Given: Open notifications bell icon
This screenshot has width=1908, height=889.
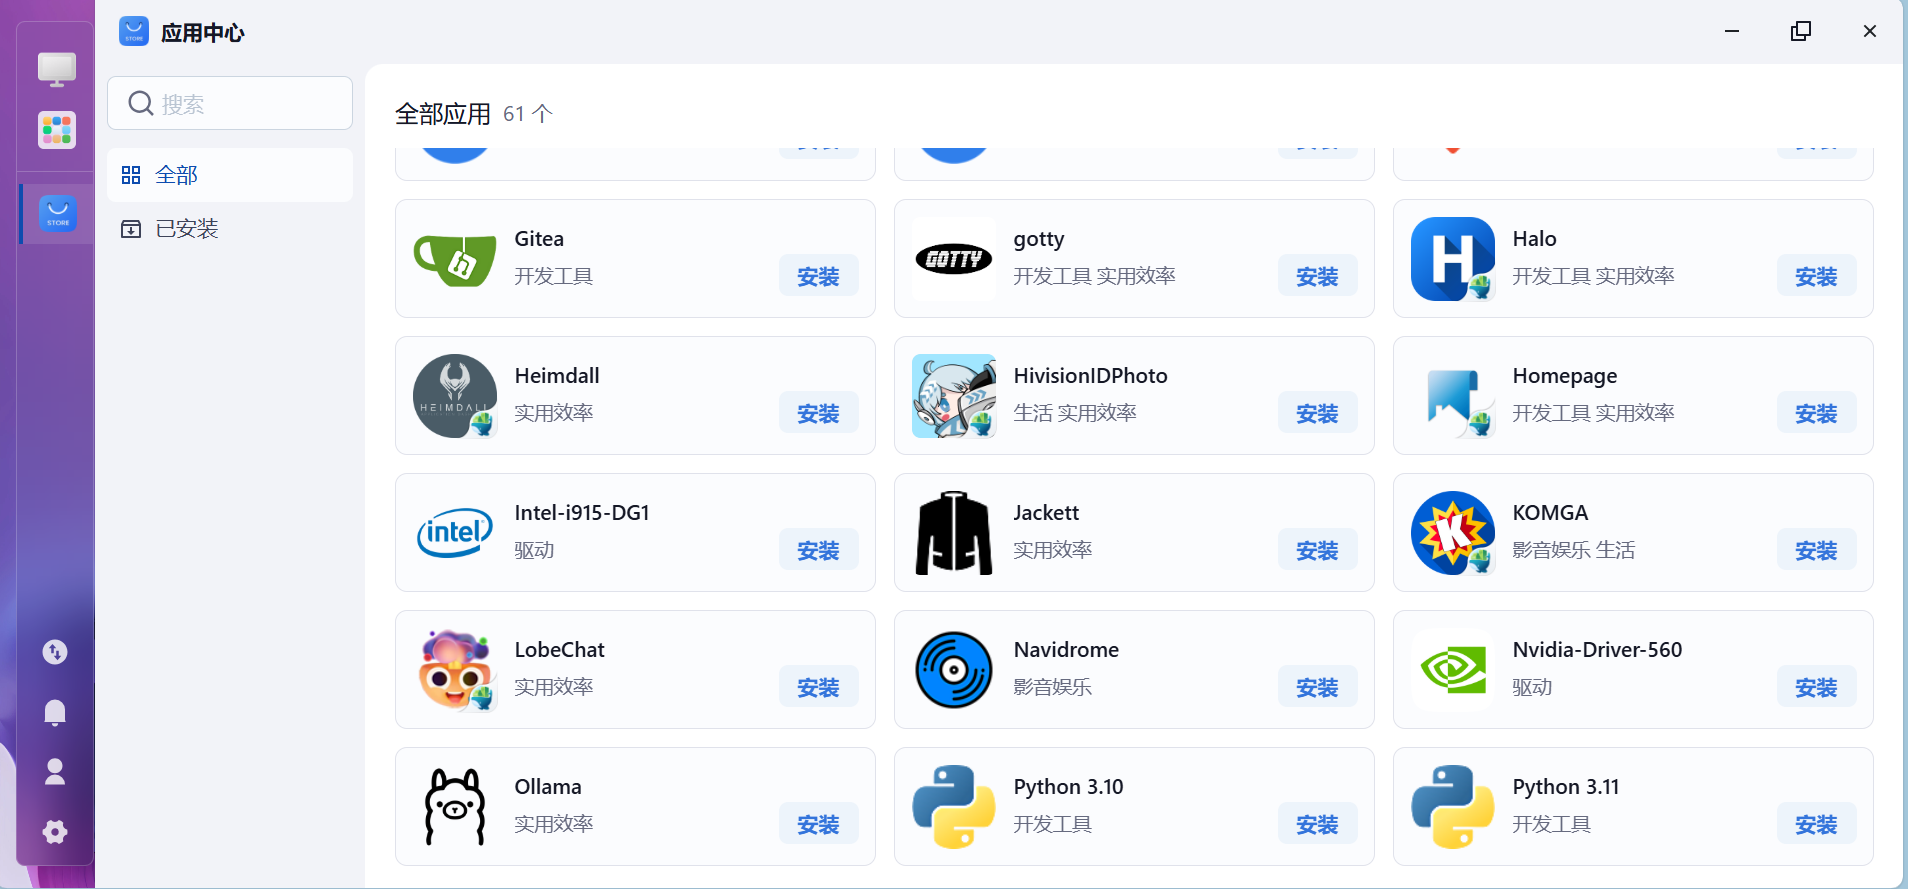Looking at the screenshot, I should pyautogui.click(x=55, y=712).
